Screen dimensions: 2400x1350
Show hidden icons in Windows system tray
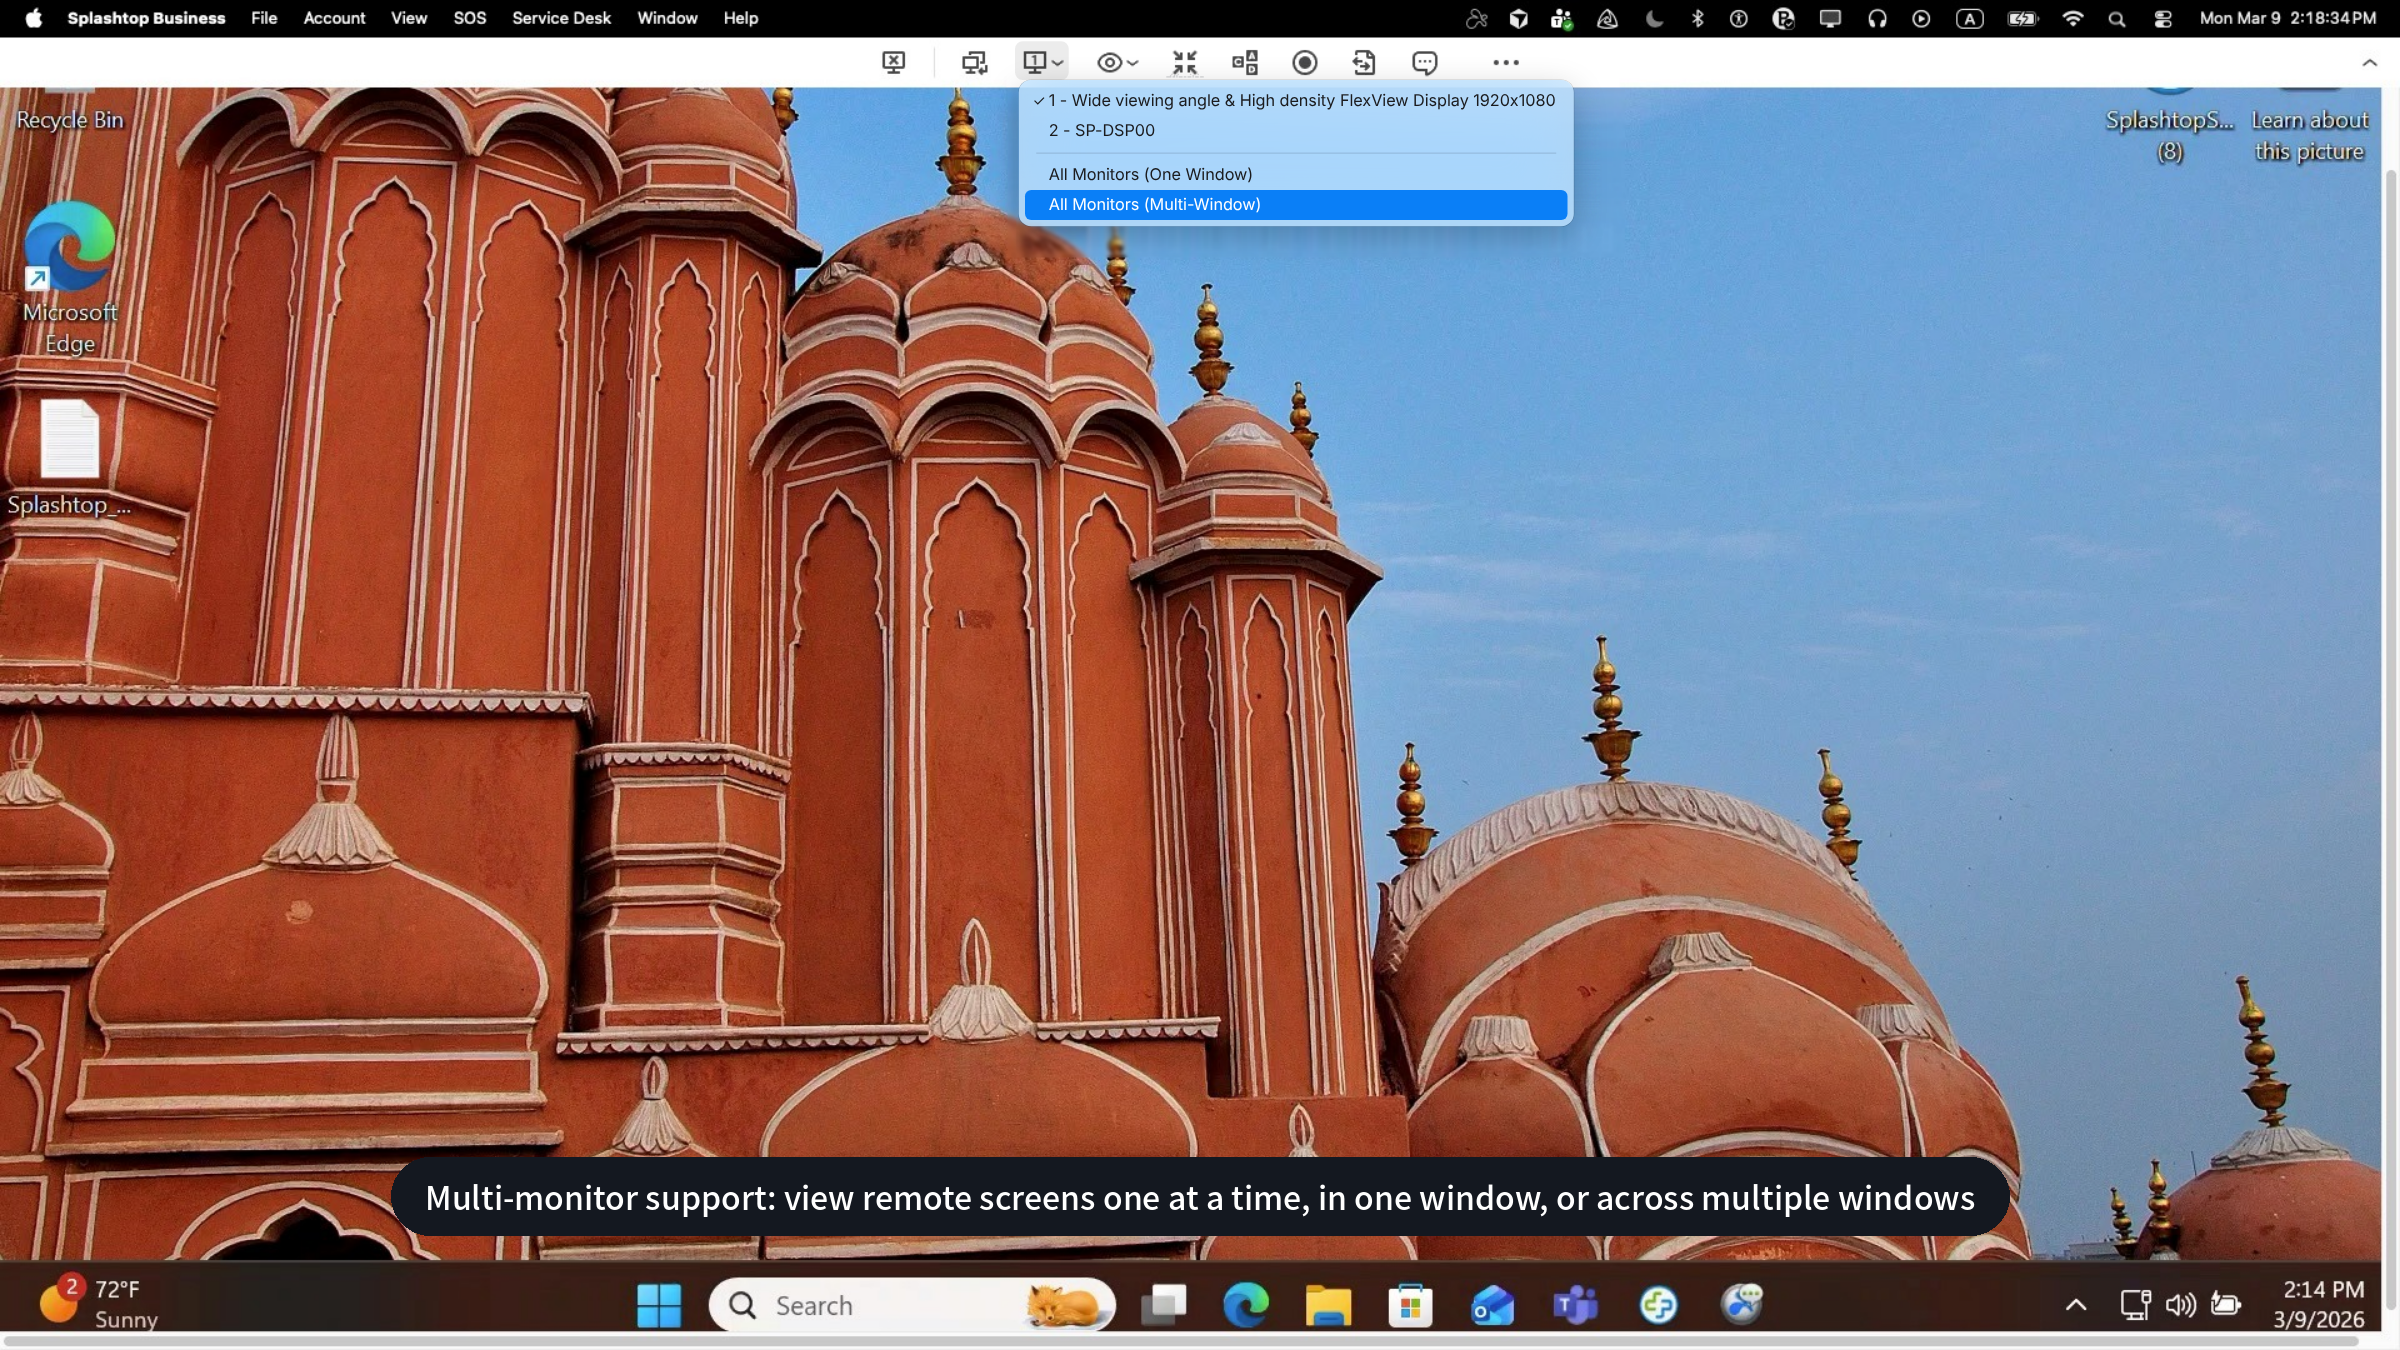tap(2076, 1305)
